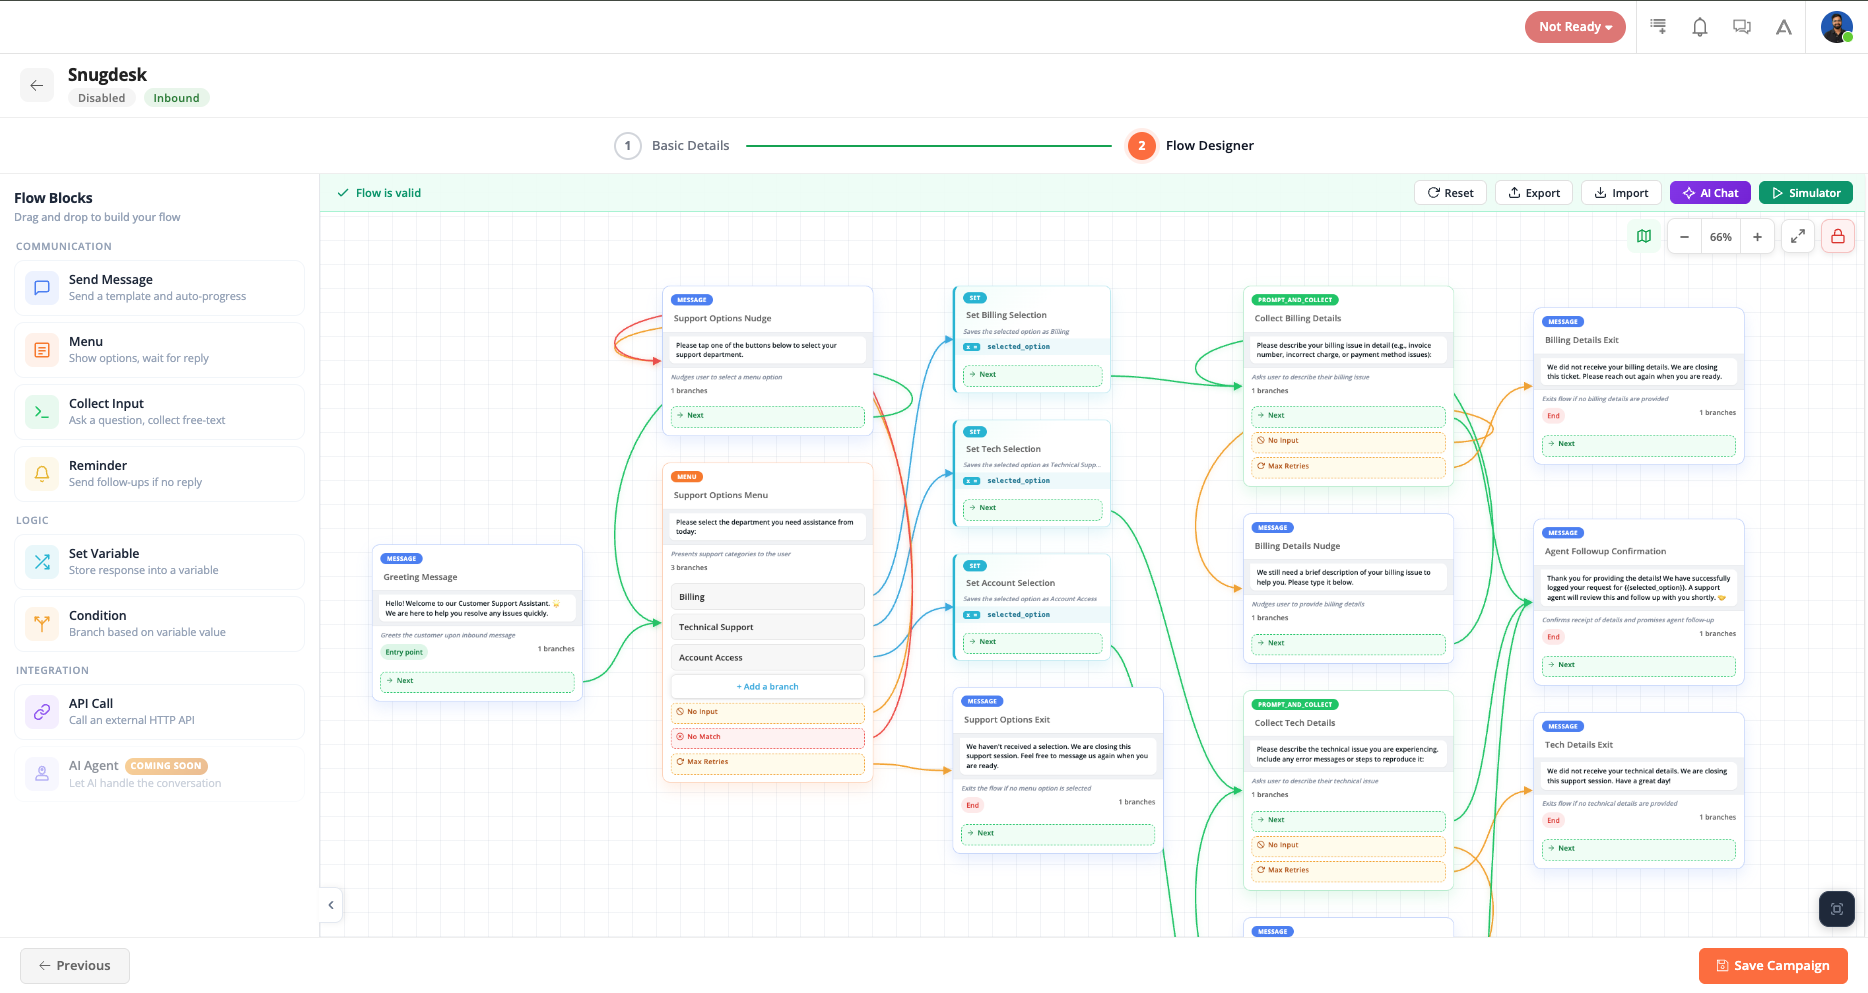Select the Set Billing Selection node title
1868x993 pixels.
pos(1006,315)
